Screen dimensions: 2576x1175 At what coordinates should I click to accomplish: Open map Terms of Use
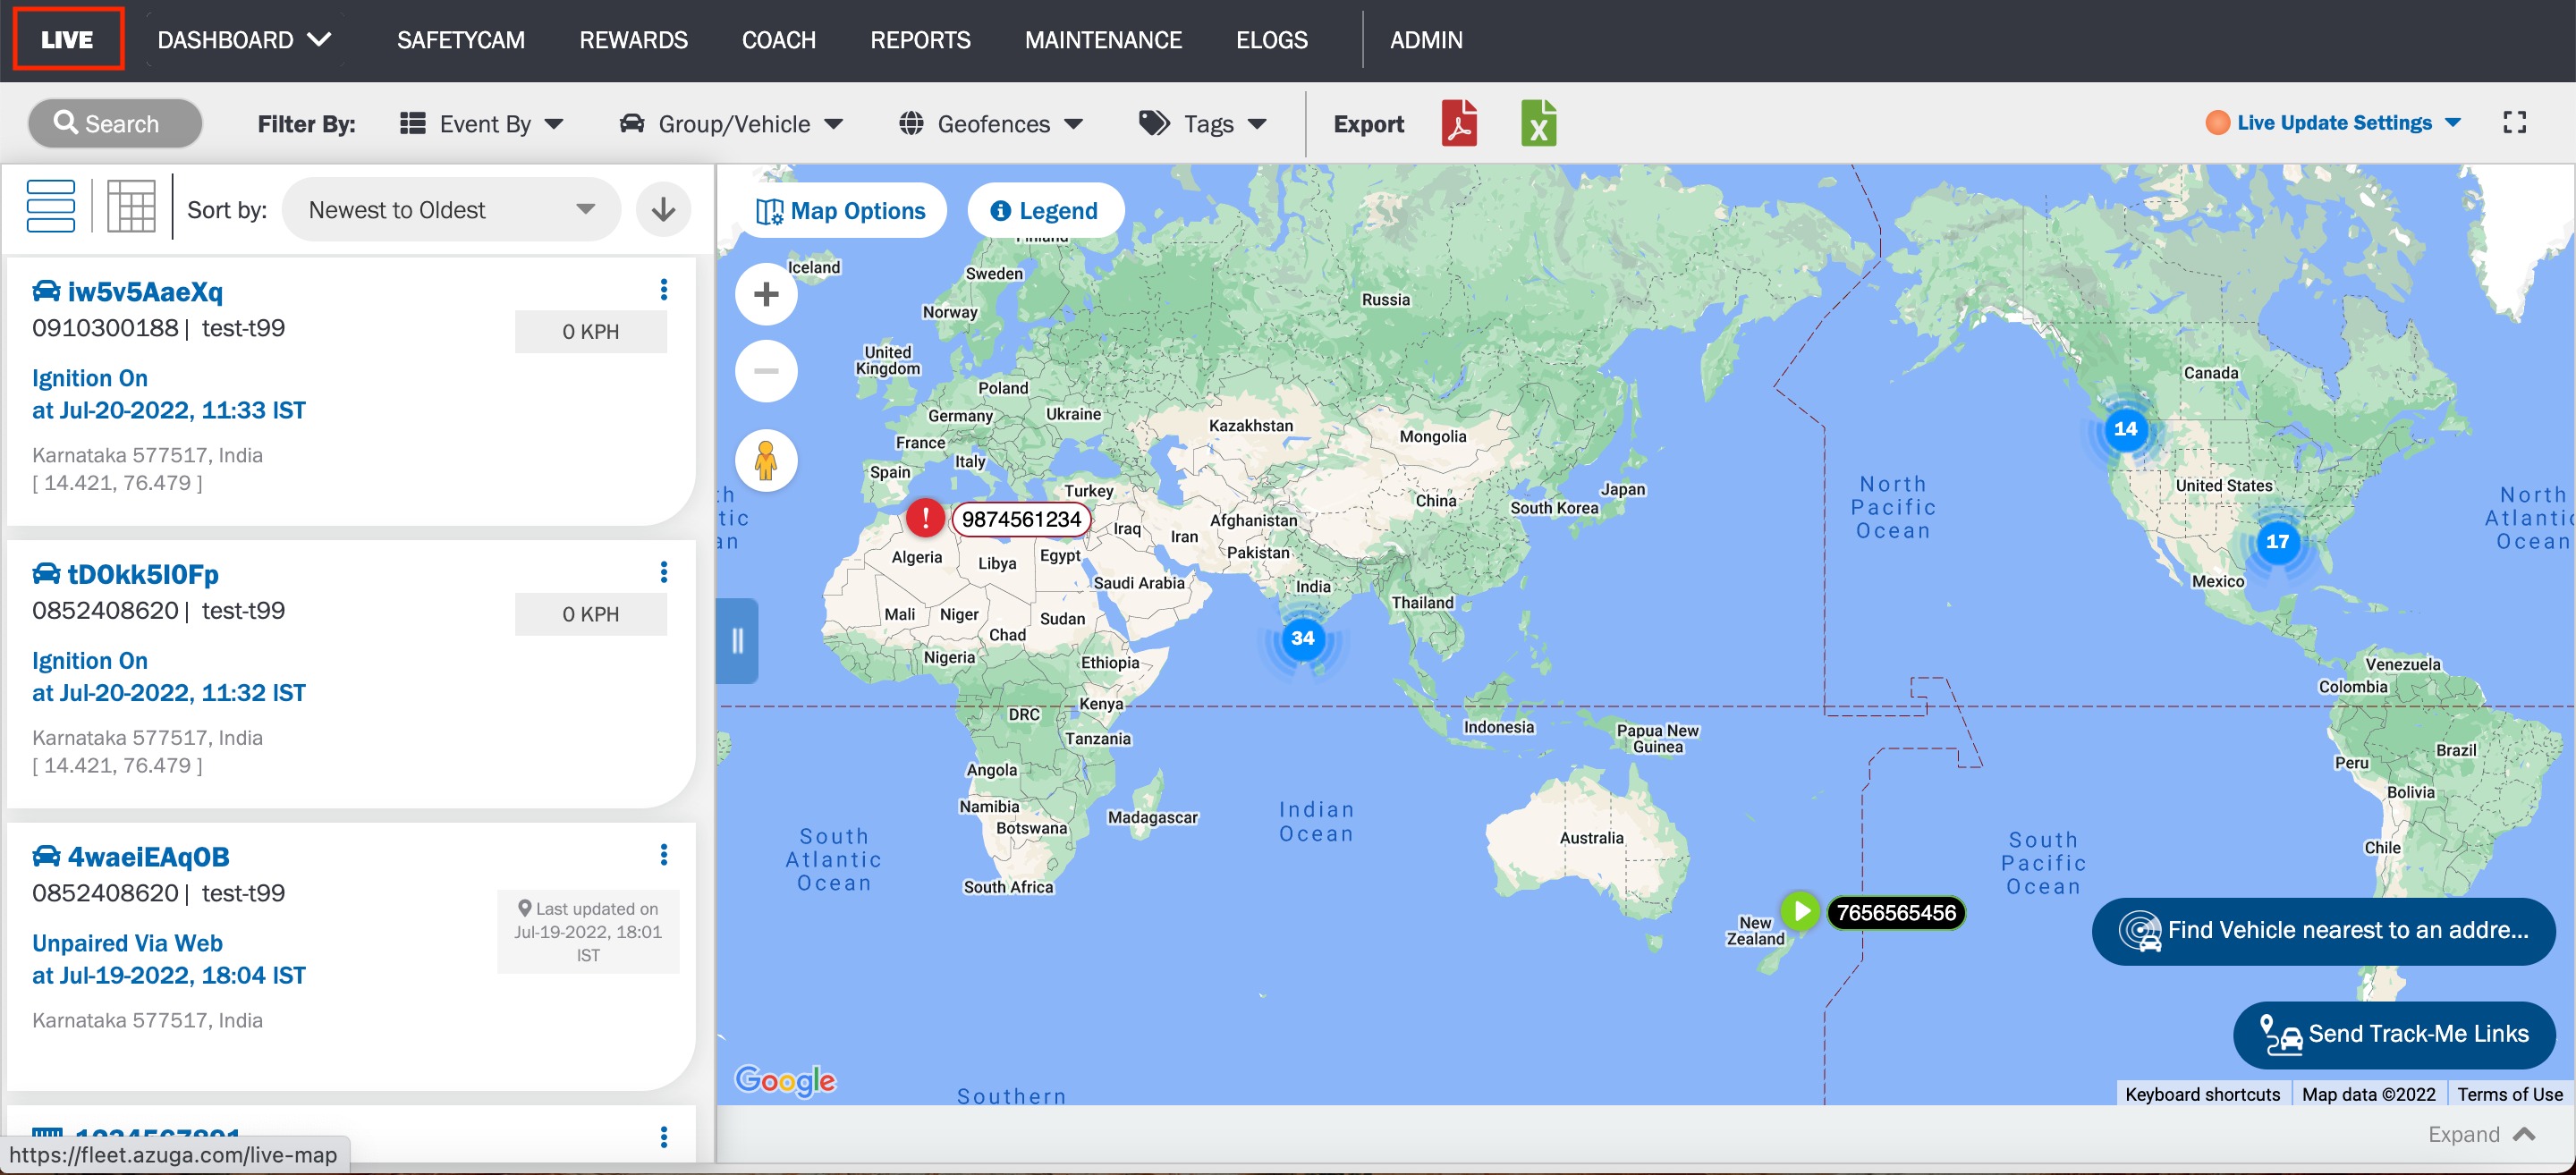click(2509, 1094)
